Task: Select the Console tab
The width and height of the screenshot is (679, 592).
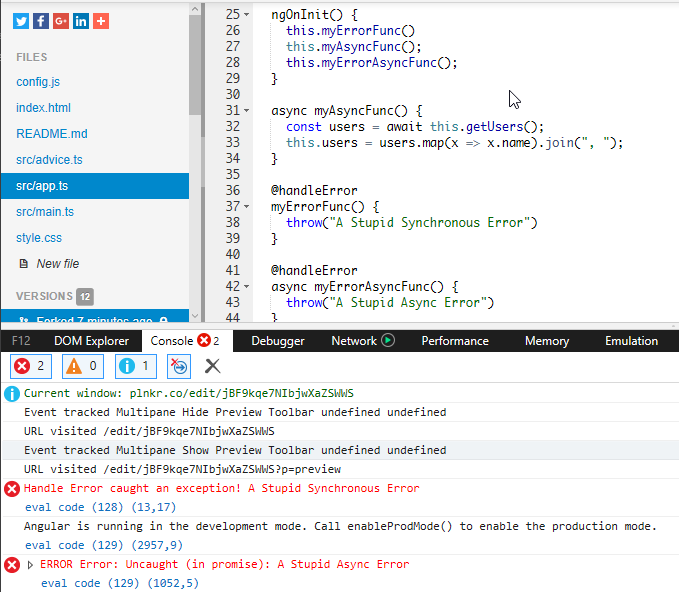Action: (x=187, y=341)
